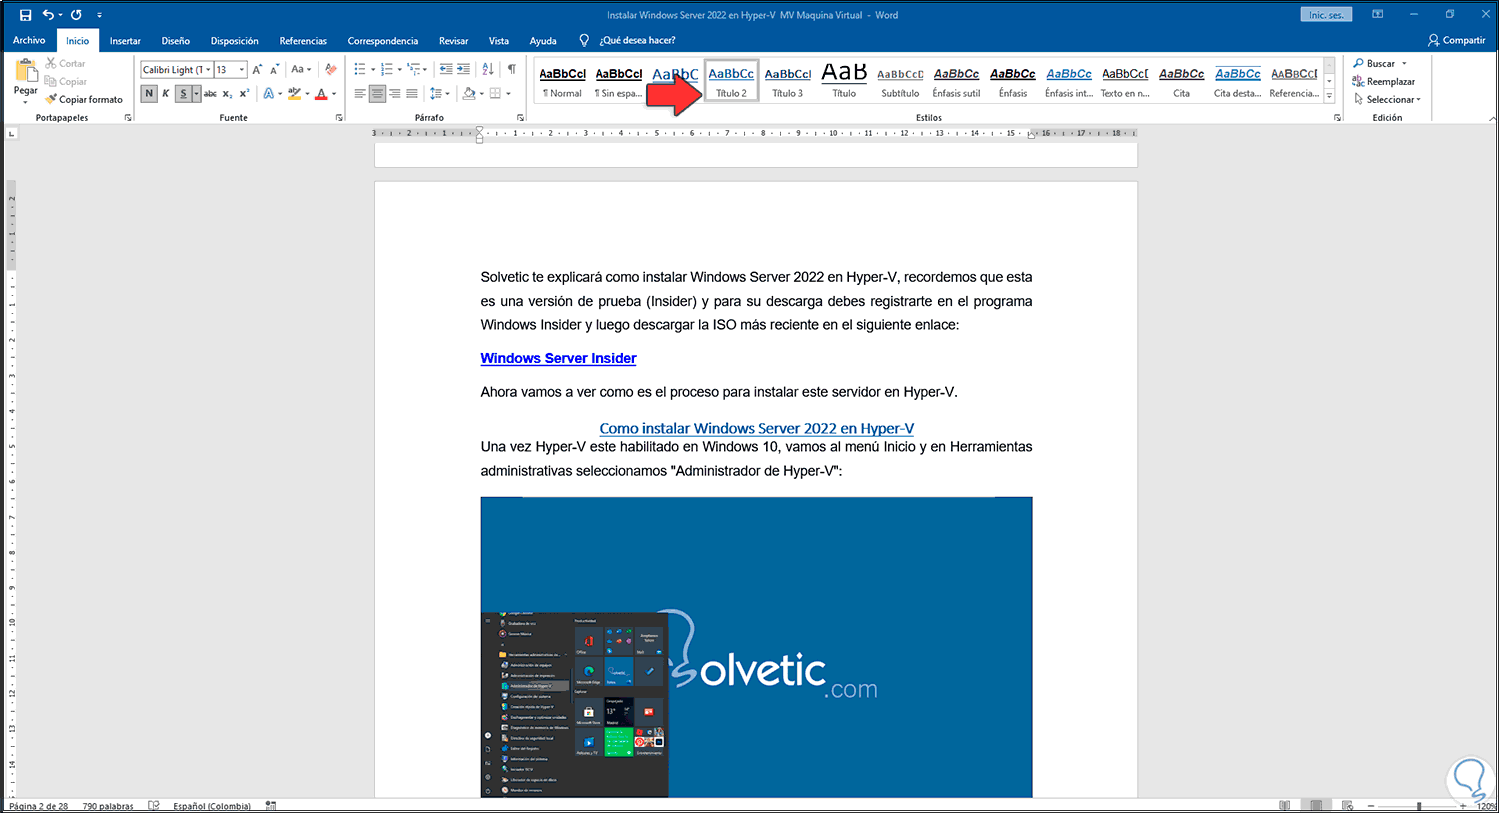
Task: Open the spelling check status icon
Action: tap(154, 806)
